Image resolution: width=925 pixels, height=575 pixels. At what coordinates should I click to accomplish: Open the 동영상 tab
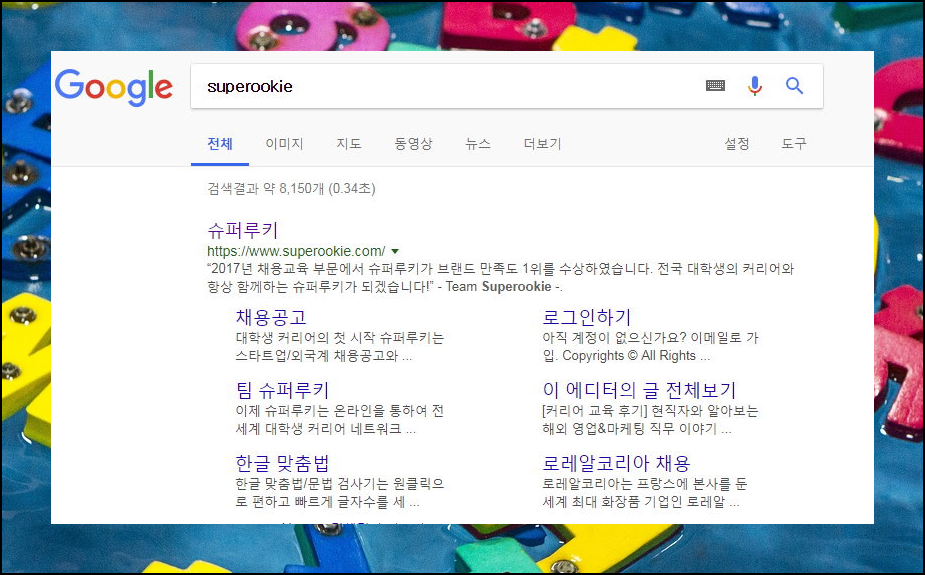[413, 144]
